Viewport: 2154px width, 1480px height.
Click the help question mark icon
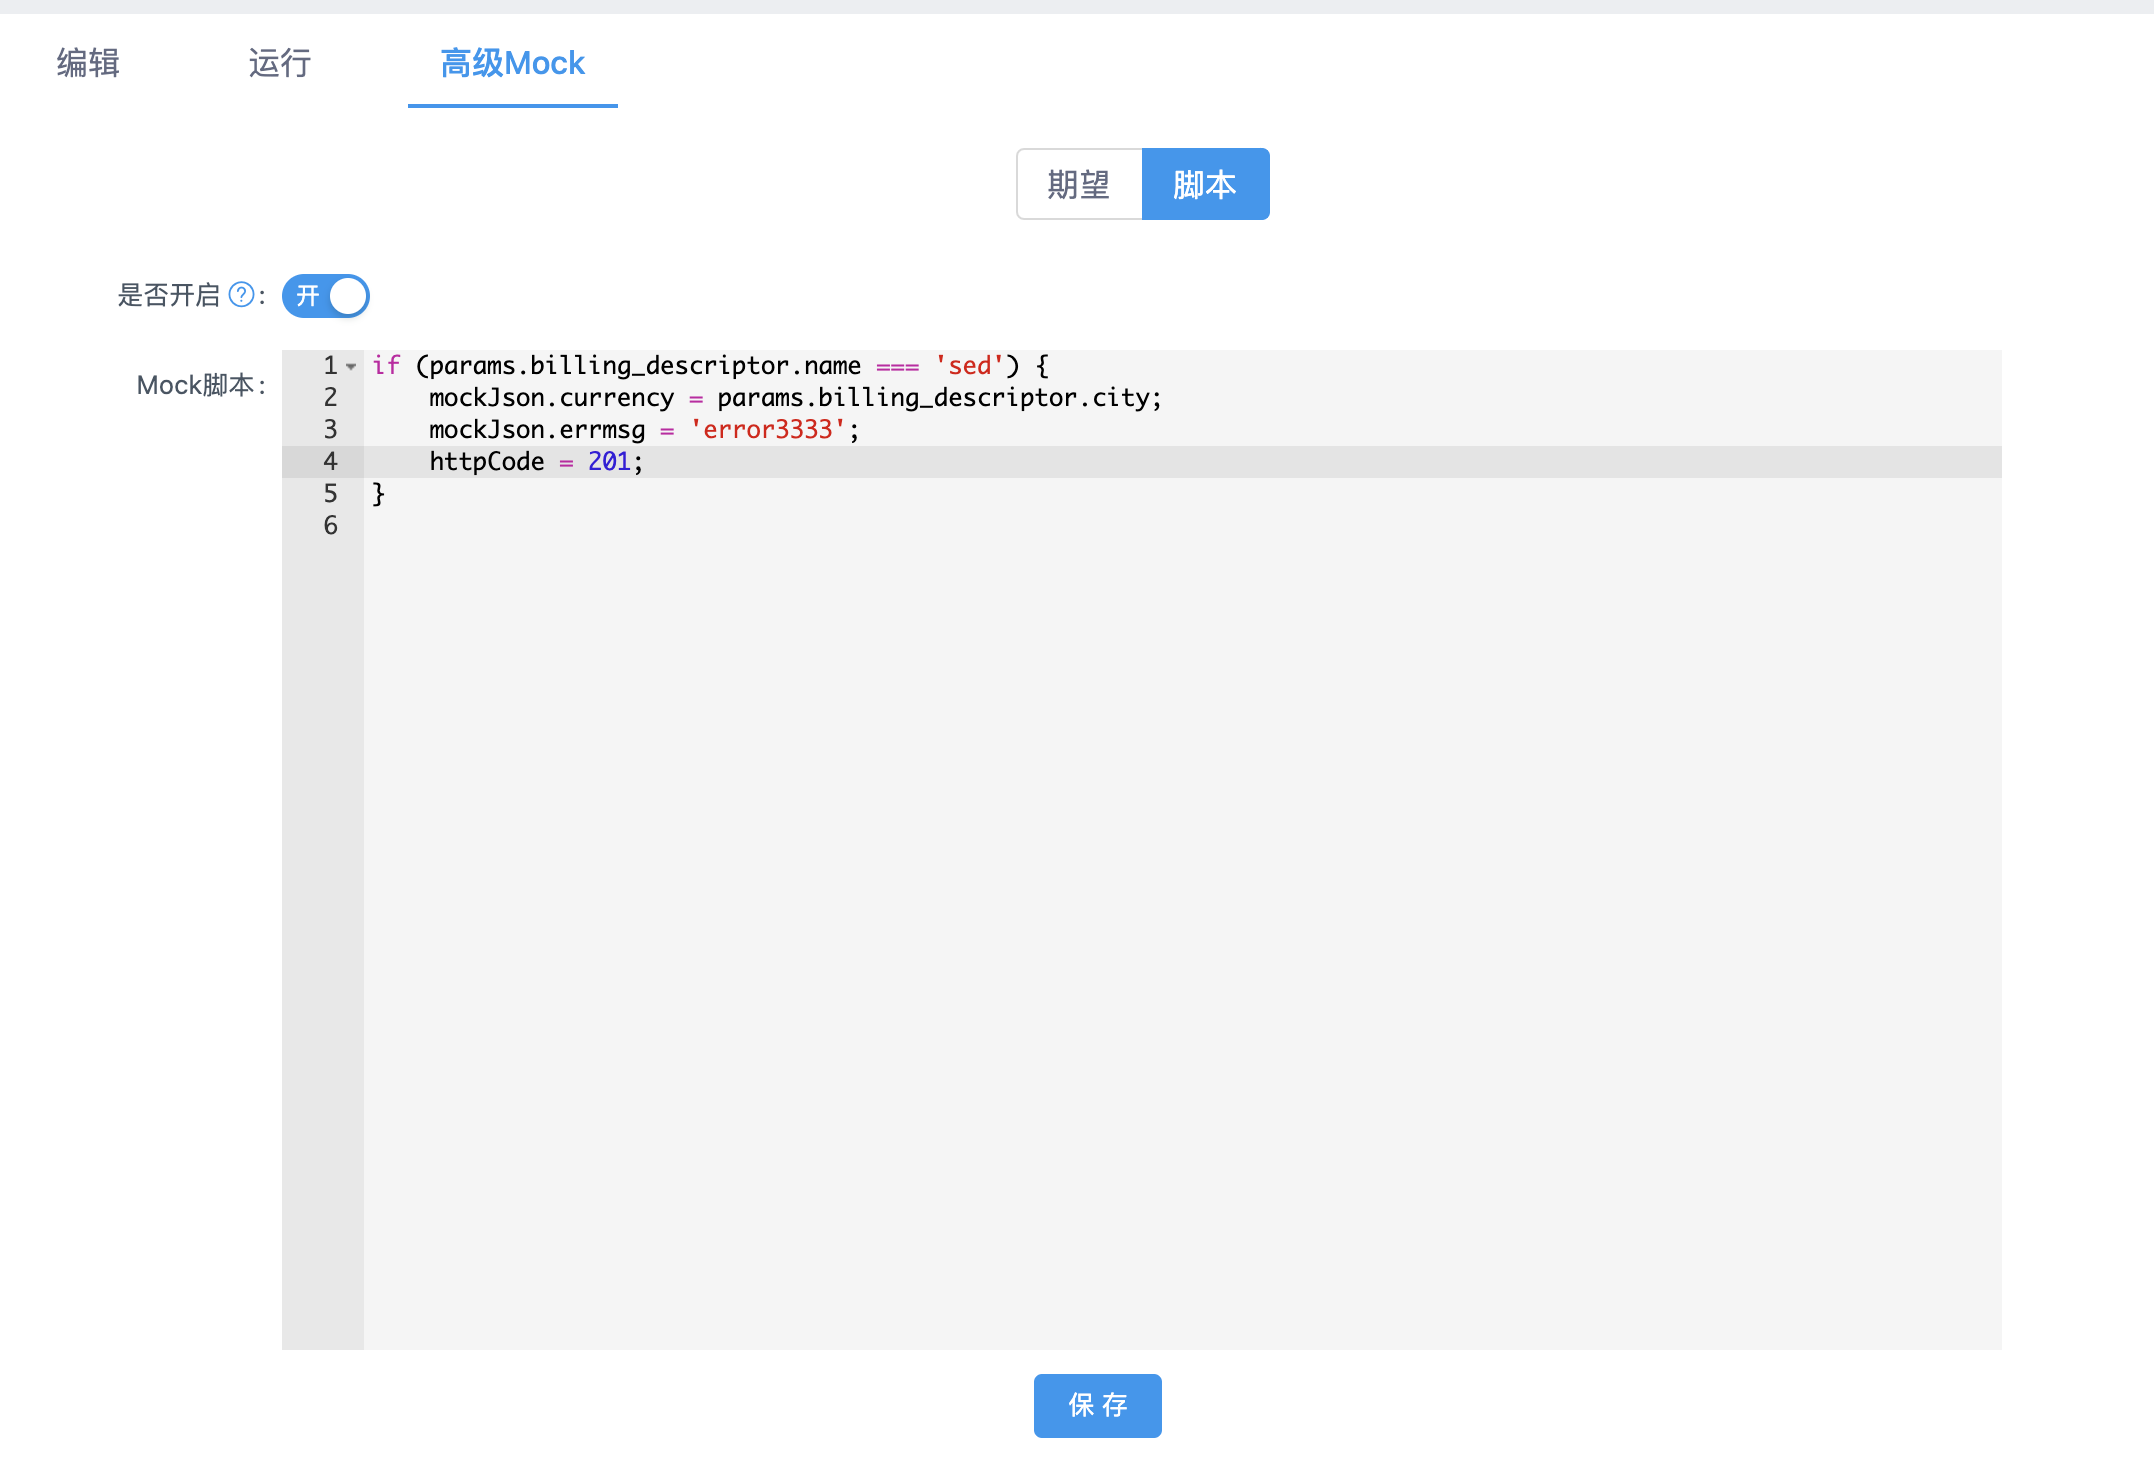241,295
